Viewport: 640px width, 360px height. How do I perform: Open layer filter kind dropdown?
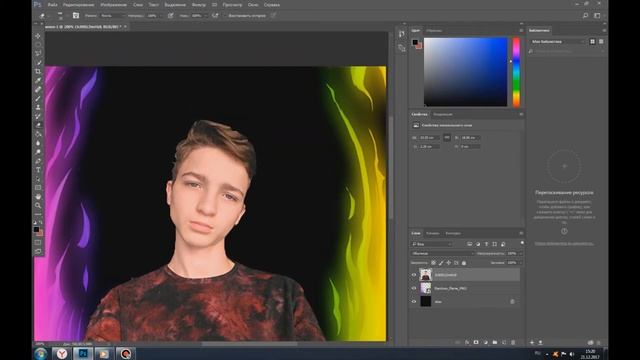pos(432,244)
